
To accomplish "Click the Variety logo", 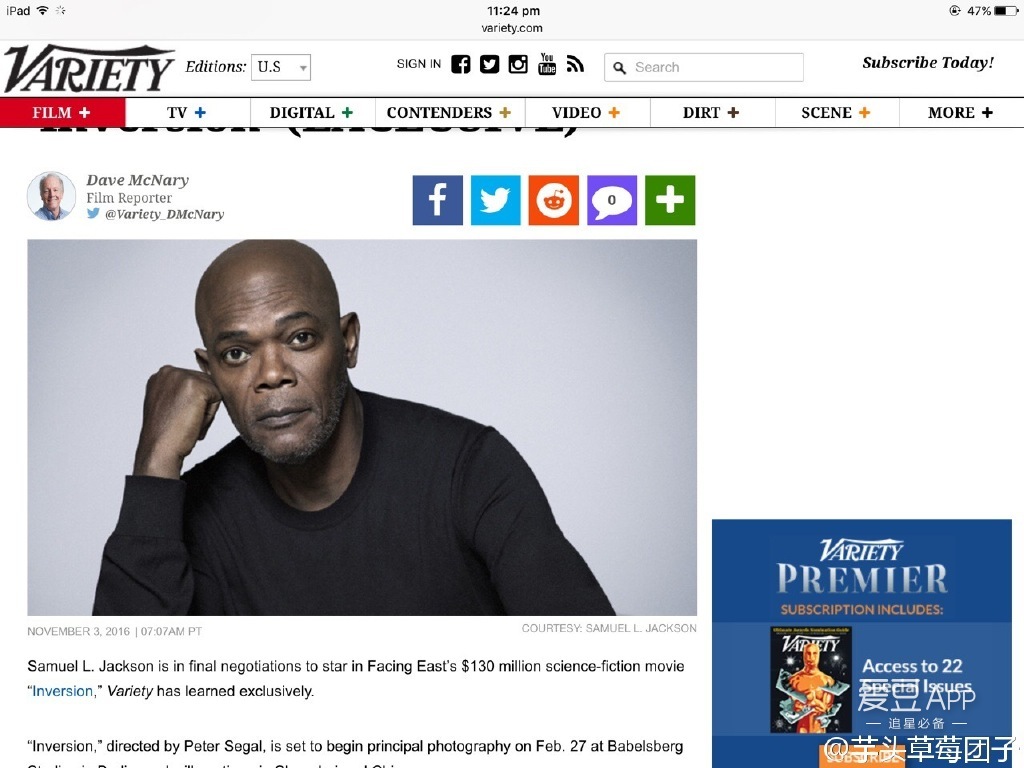I will point(89,69).
